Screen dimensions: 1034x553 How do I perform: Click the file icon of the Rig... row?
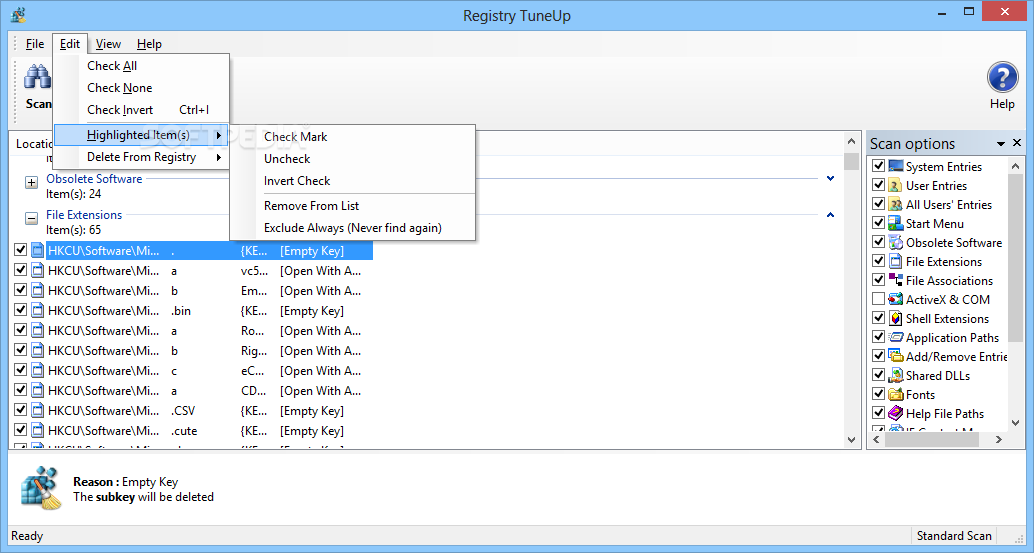[38, 351]
